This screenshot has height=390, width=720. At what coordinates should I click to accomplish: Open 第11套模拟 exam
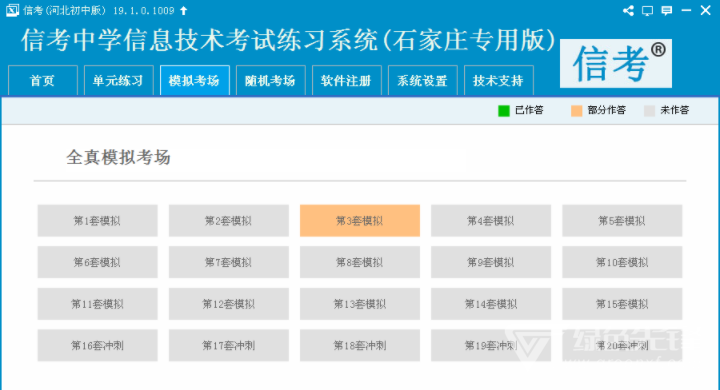click(97, 304)
